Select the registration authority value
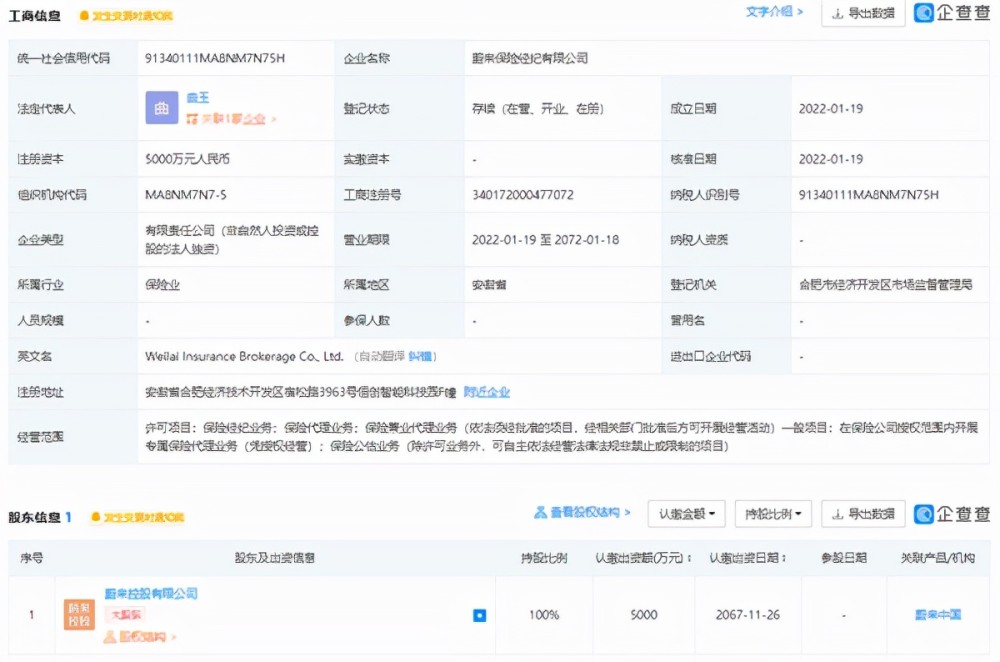This screenshot has width=1000, height=662. (886, 284)
